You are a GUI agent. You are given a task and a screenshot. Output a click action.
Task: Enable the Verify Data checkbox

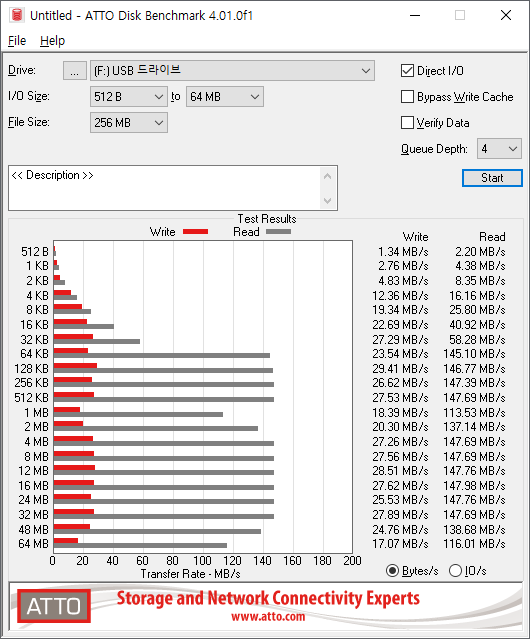pyautogui.click(x=407, y=123)
